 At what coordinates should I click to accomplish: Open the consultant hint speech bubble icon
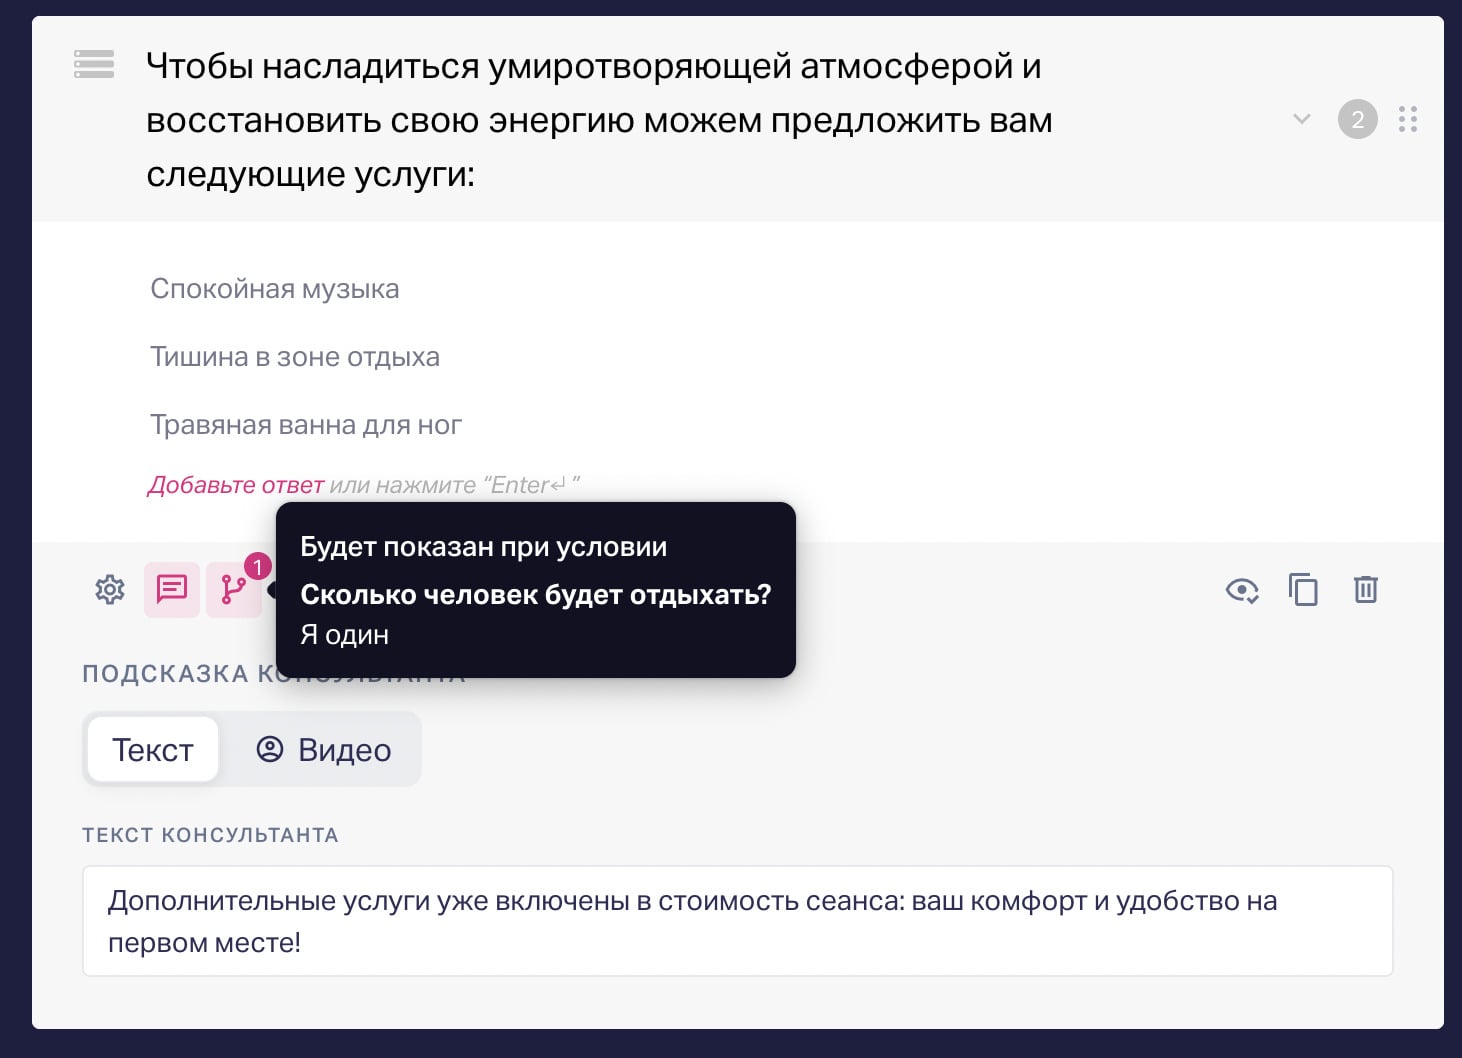pos(171,590)
